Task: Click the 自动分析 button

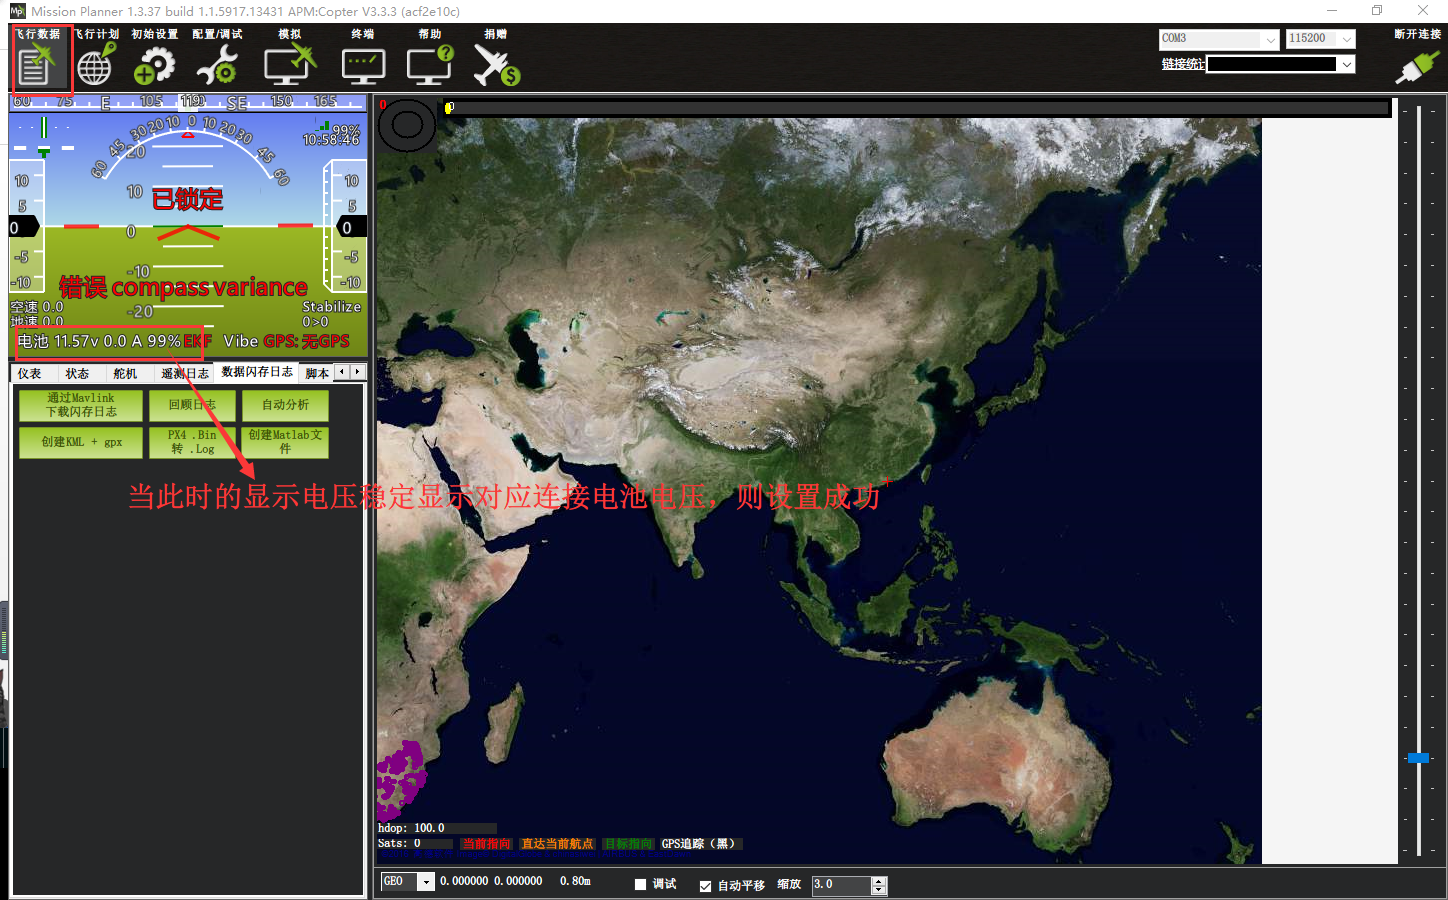Action: click(285, 405)
